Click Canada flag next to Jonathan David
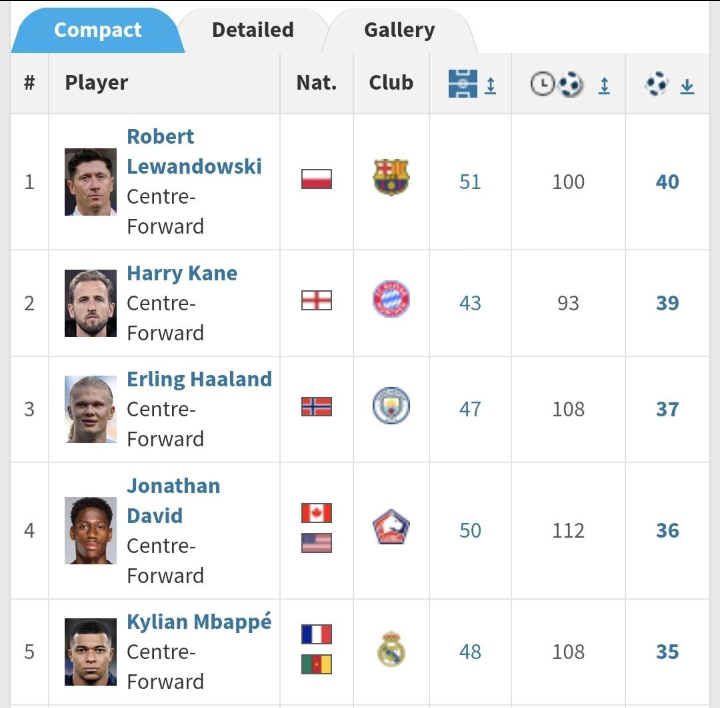Screen dimensions: 720x708 316,513
